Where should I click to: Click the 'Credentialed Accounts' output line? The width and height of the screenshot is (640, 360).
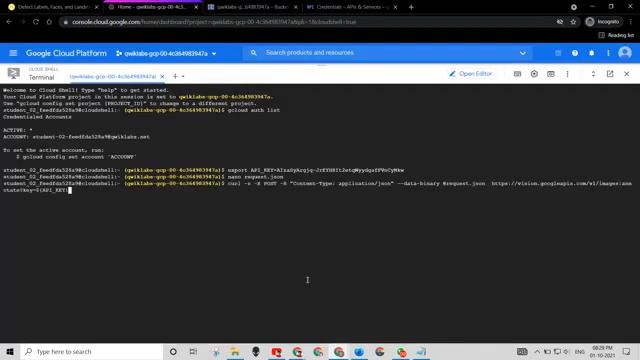click(37, 117)
